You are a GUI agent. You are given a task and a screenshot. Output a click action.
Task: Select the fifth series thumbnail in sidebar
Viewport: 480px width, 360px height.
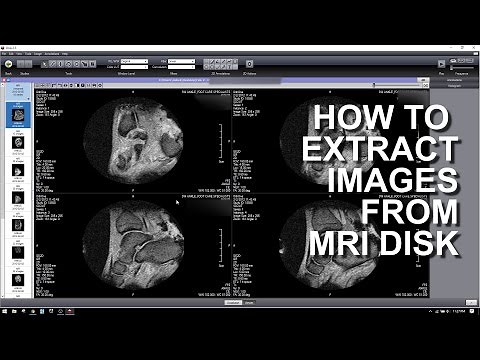pos(18,225)
